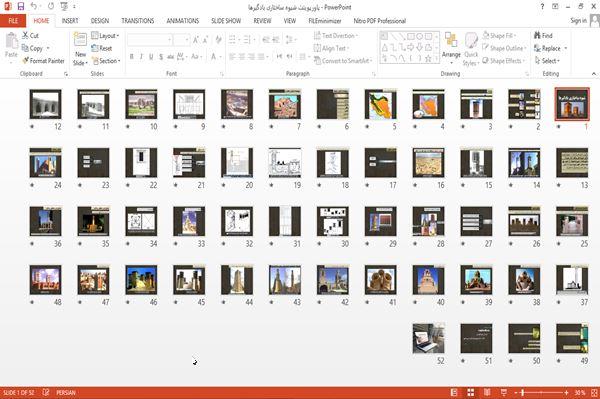Click the Reset button in Slides group
The image size is (600, 399).
pyautogui.click(x=102, y=48)
